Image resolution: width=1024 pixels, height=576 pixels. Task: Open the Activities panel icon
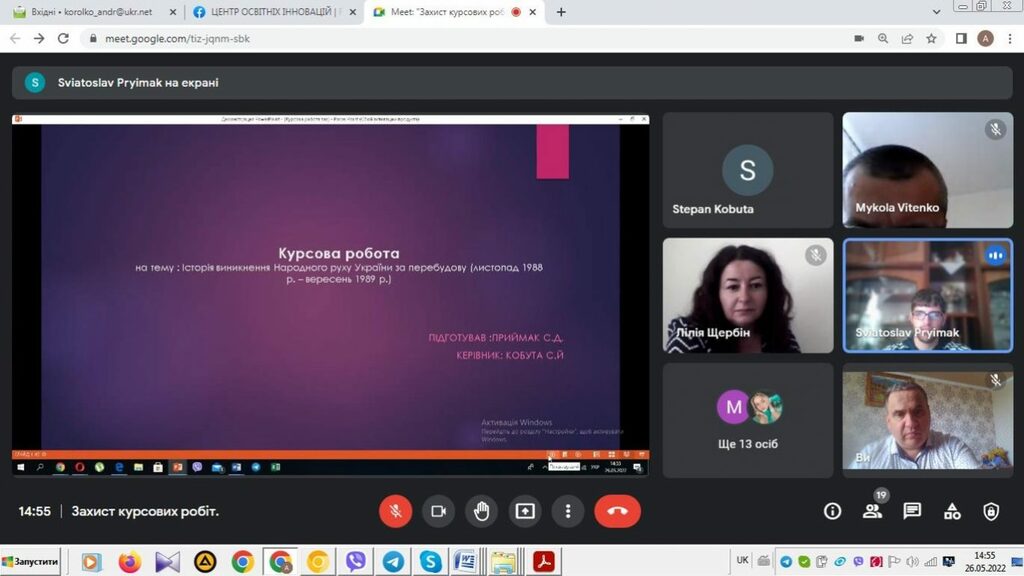point(952,511)
